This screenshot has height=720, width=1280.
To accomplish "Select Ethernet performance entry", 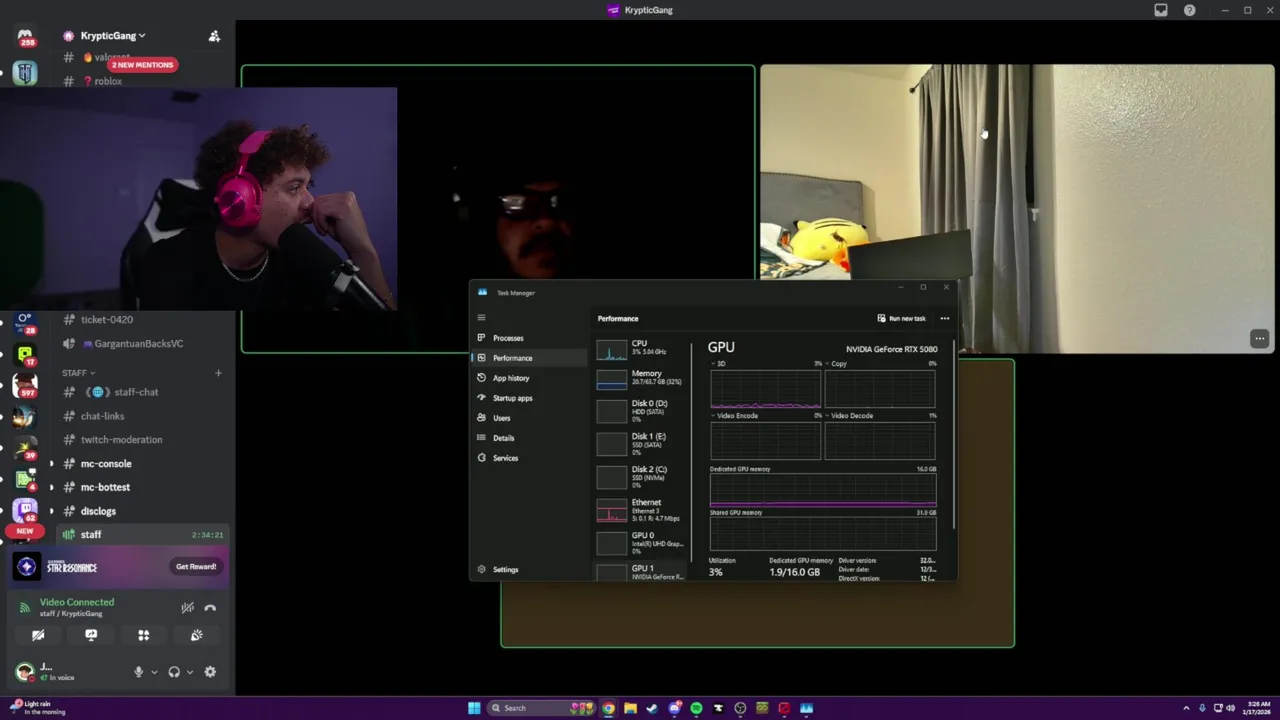I will (x=641, y=510).
